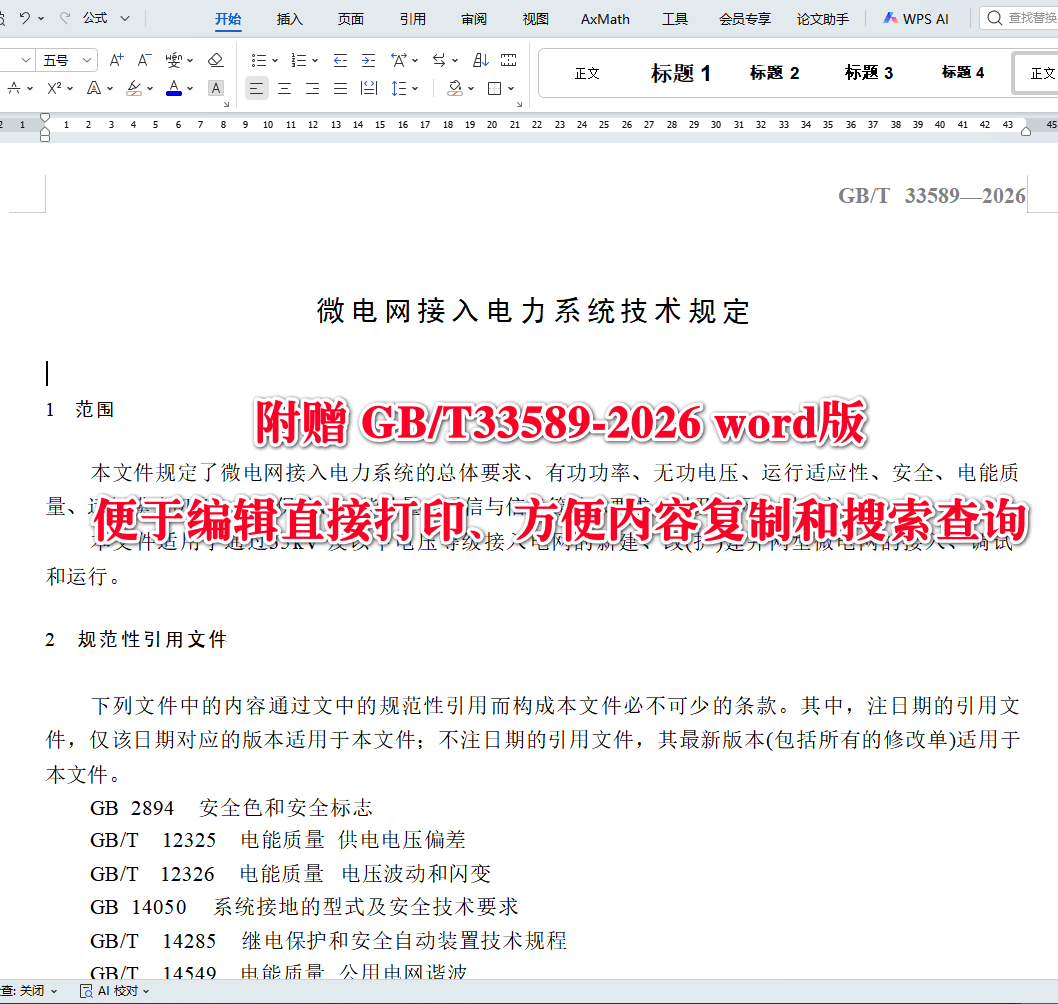Toggle left text alignment

pyautogui.click(x=256, y=88)
